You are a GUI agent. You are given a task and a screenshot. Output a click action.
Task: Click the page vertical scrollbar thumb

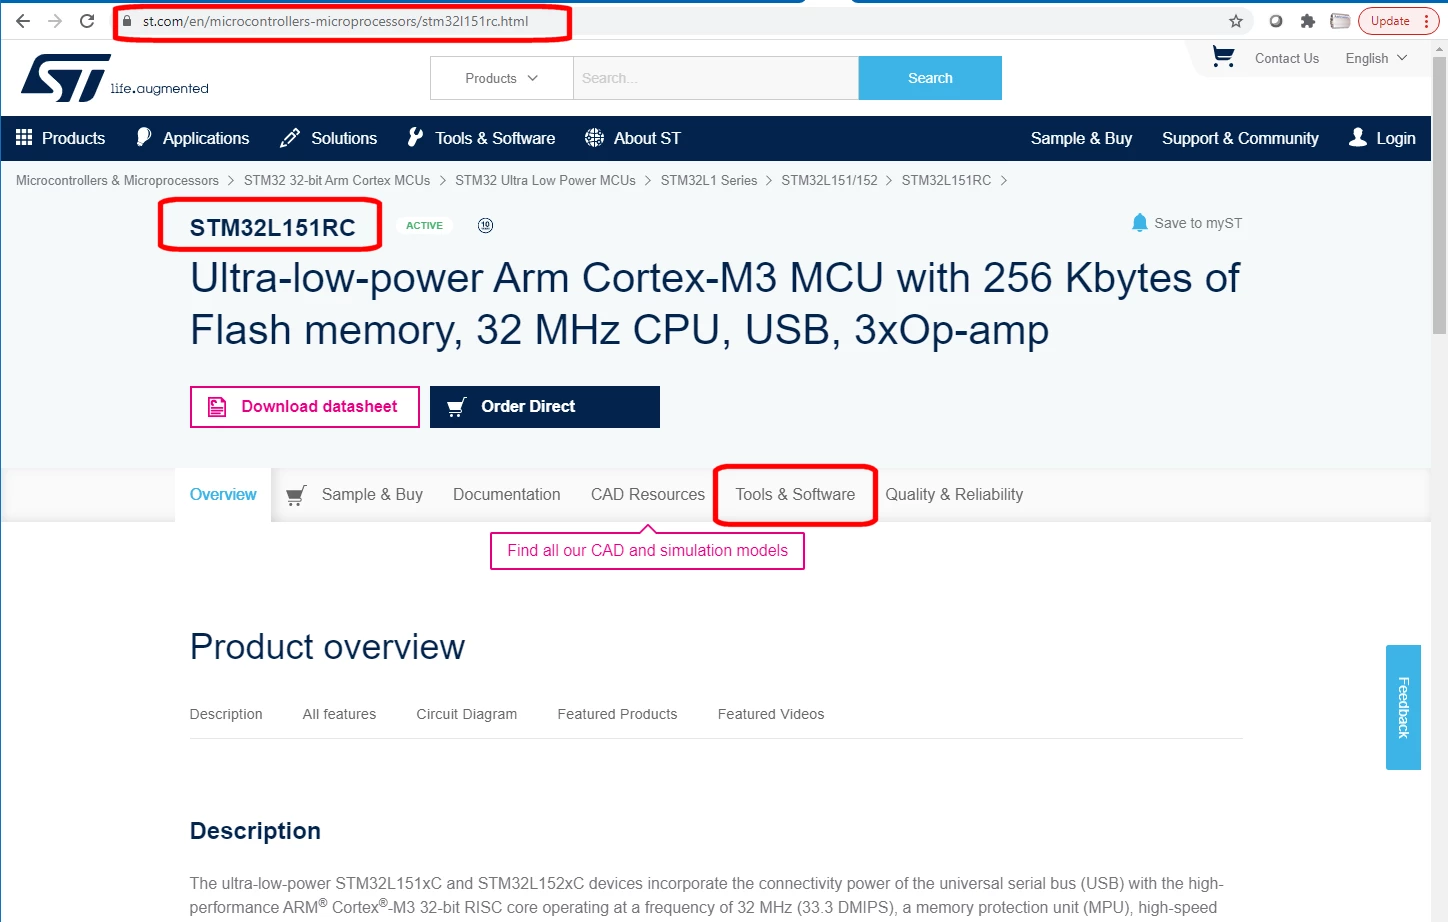[x=1440, y=195]
